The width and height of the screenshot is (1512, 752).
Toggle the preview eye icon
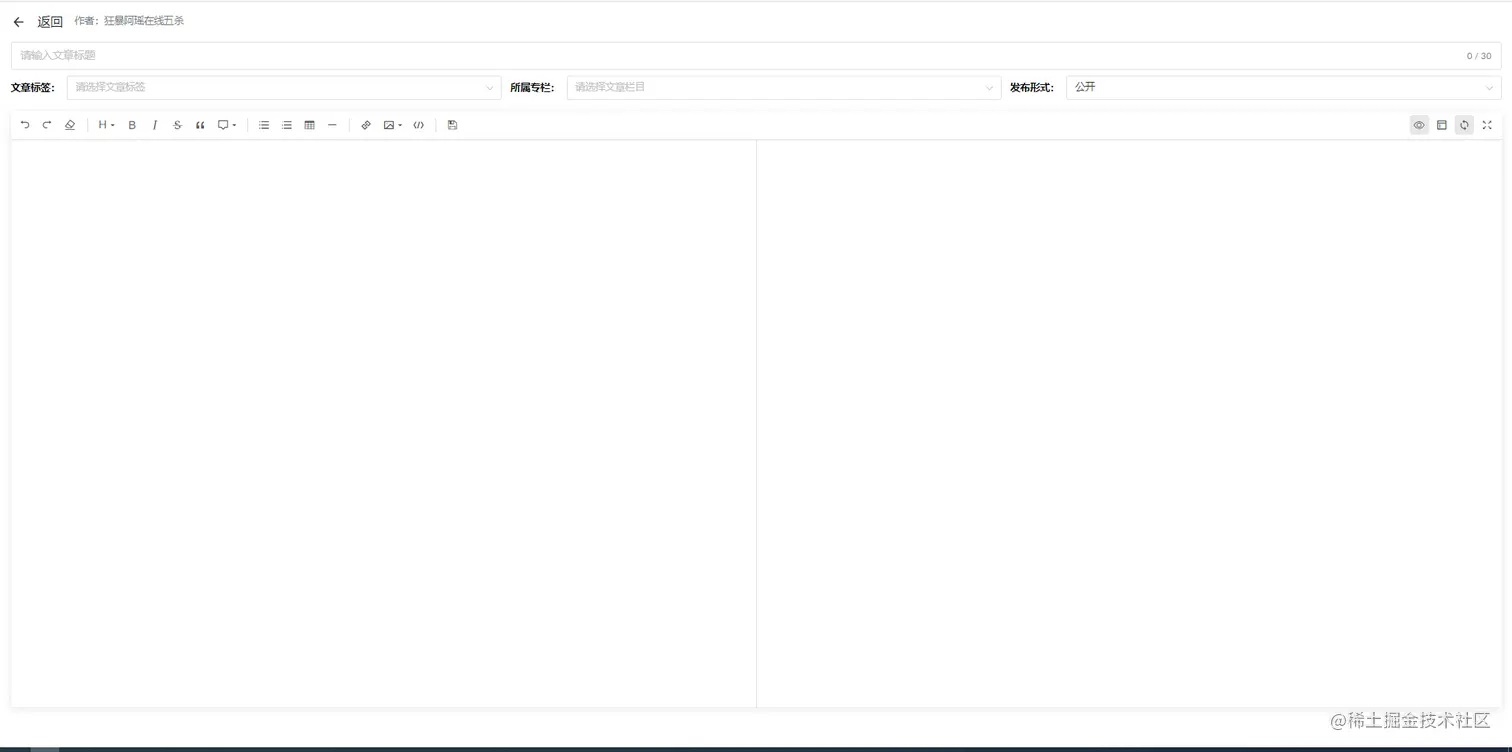click(1419, 125)
